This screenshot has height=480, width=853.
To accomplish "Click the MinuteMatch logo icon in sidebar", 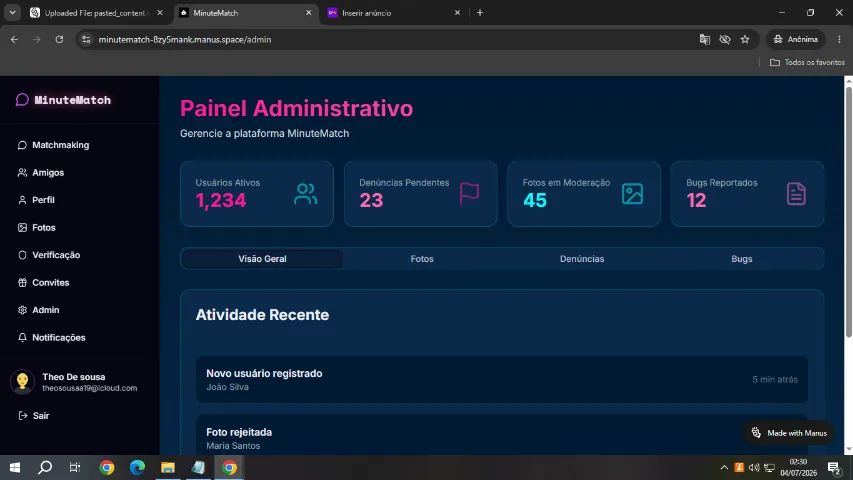I will click(x=22, y=100).
